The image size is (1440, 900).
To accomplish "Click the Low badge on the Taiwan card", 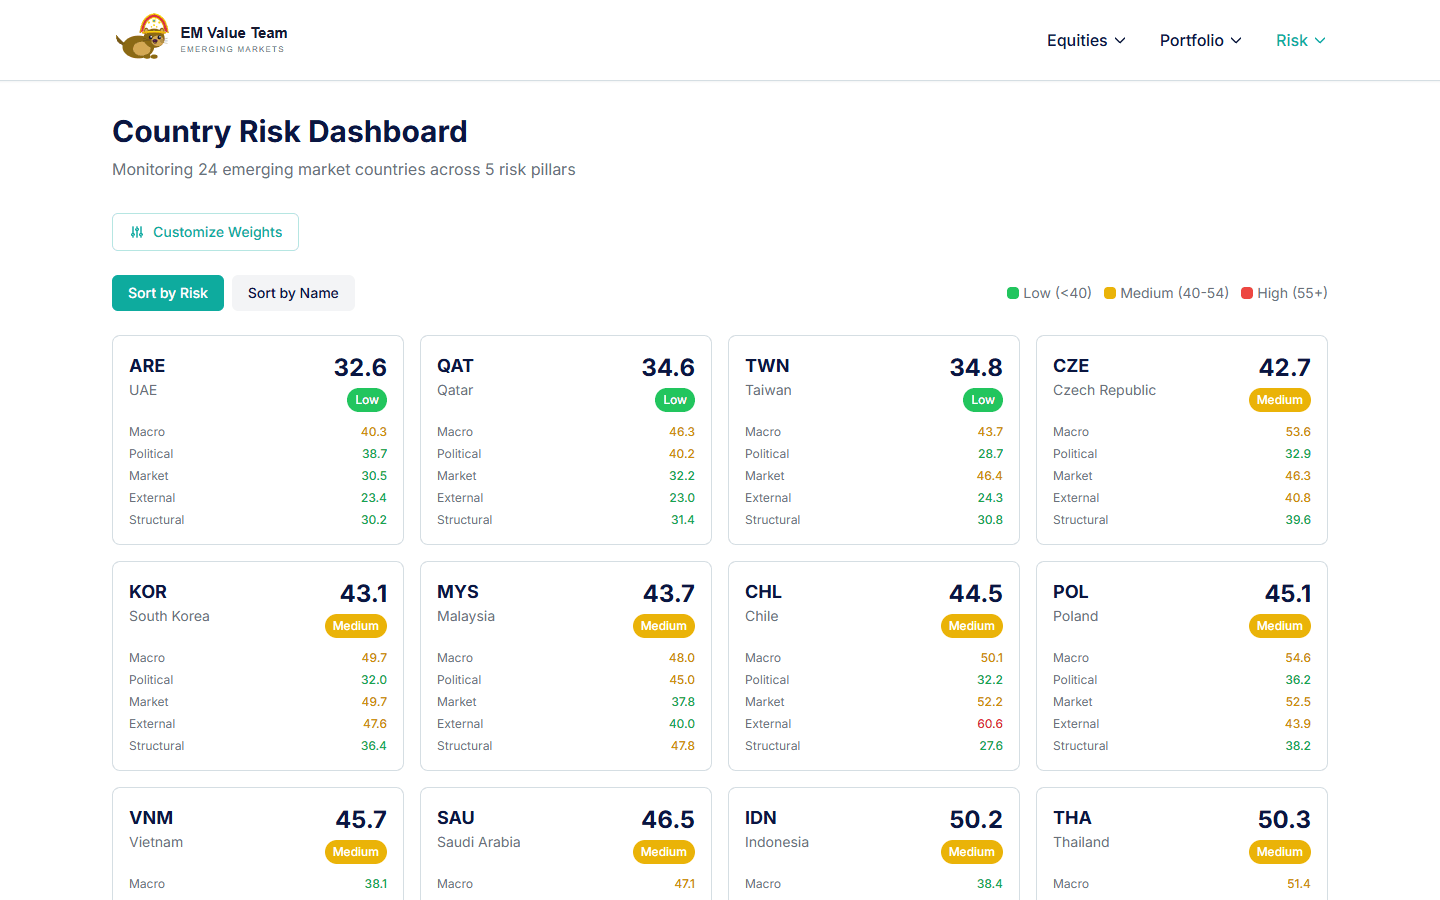I will click(982, 399).
